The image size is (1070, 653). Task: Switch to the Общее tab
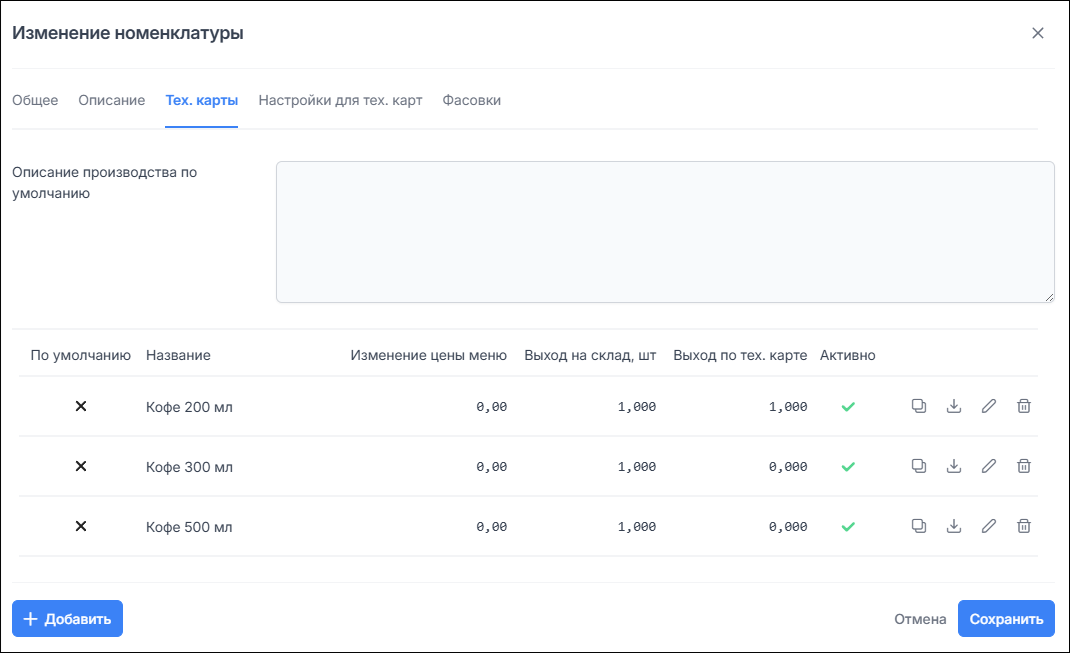click(35, 100)
